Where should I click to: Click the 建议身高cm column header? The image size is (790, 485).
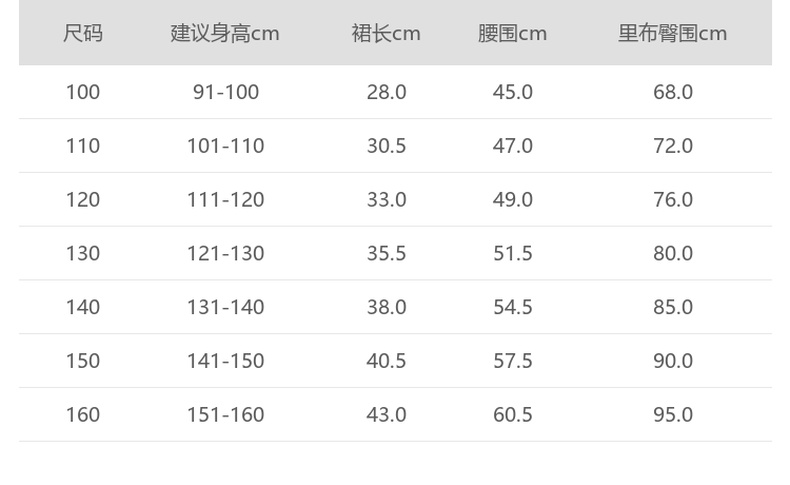(x=225, y=33)
